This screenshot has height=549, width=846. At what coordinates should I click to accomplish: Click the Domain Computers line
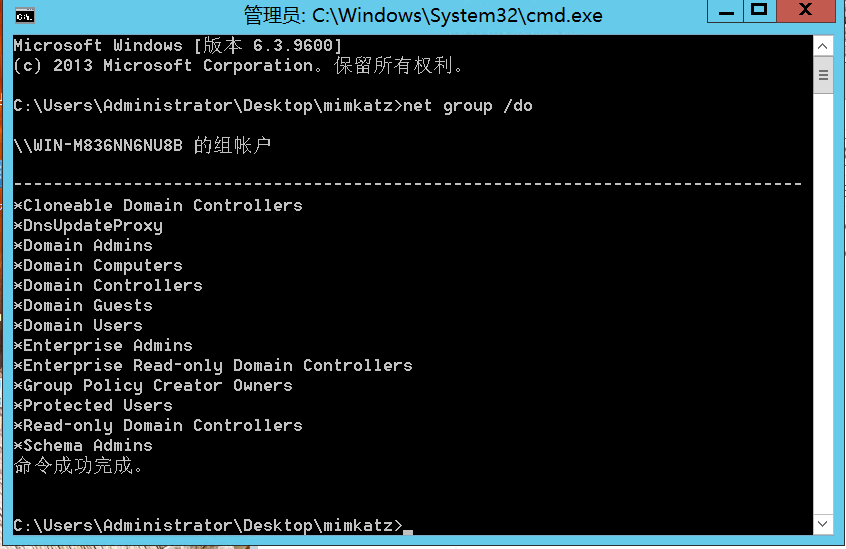click(x=98, y=265)
